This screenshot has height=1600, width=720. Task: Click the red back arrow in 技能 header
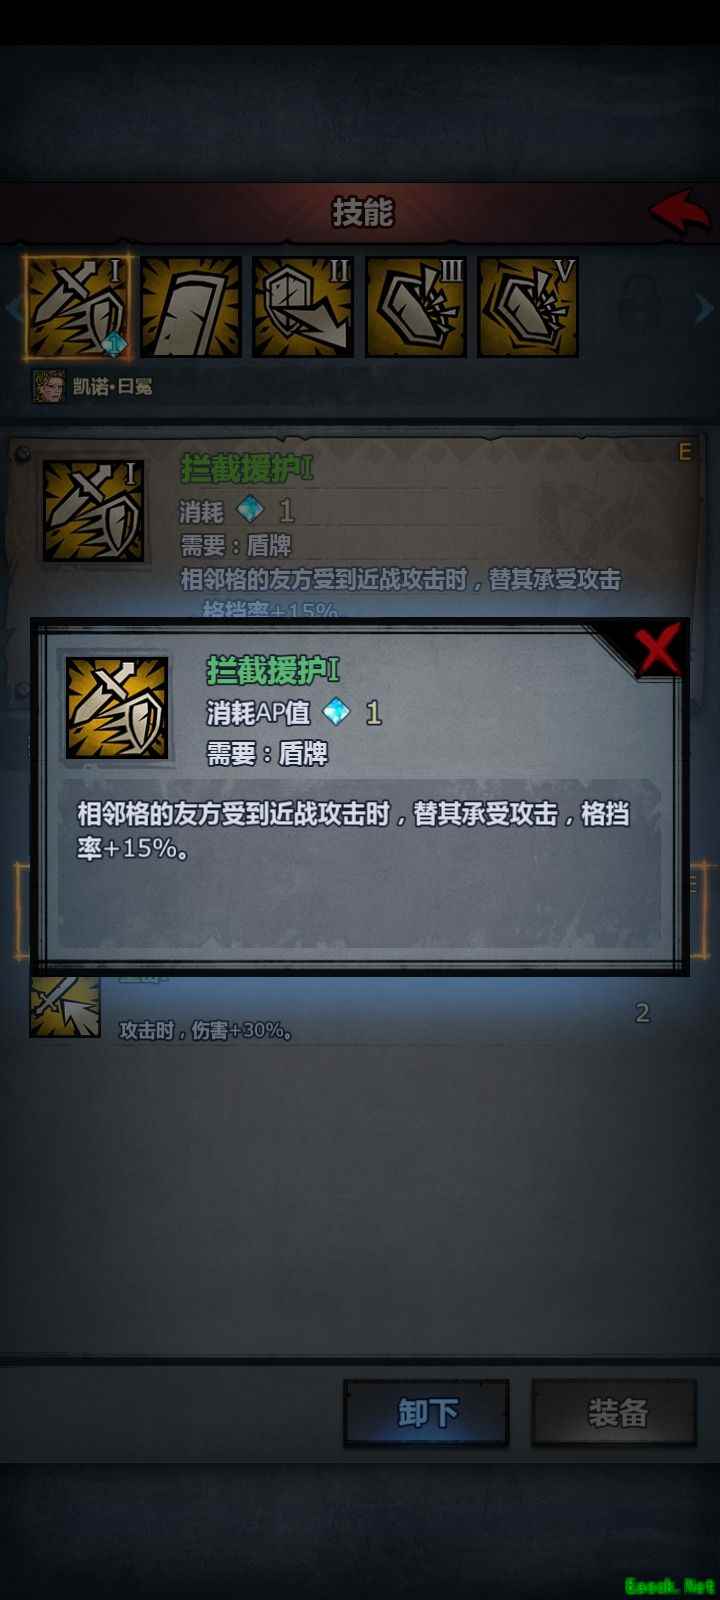[x=680, y=211]
